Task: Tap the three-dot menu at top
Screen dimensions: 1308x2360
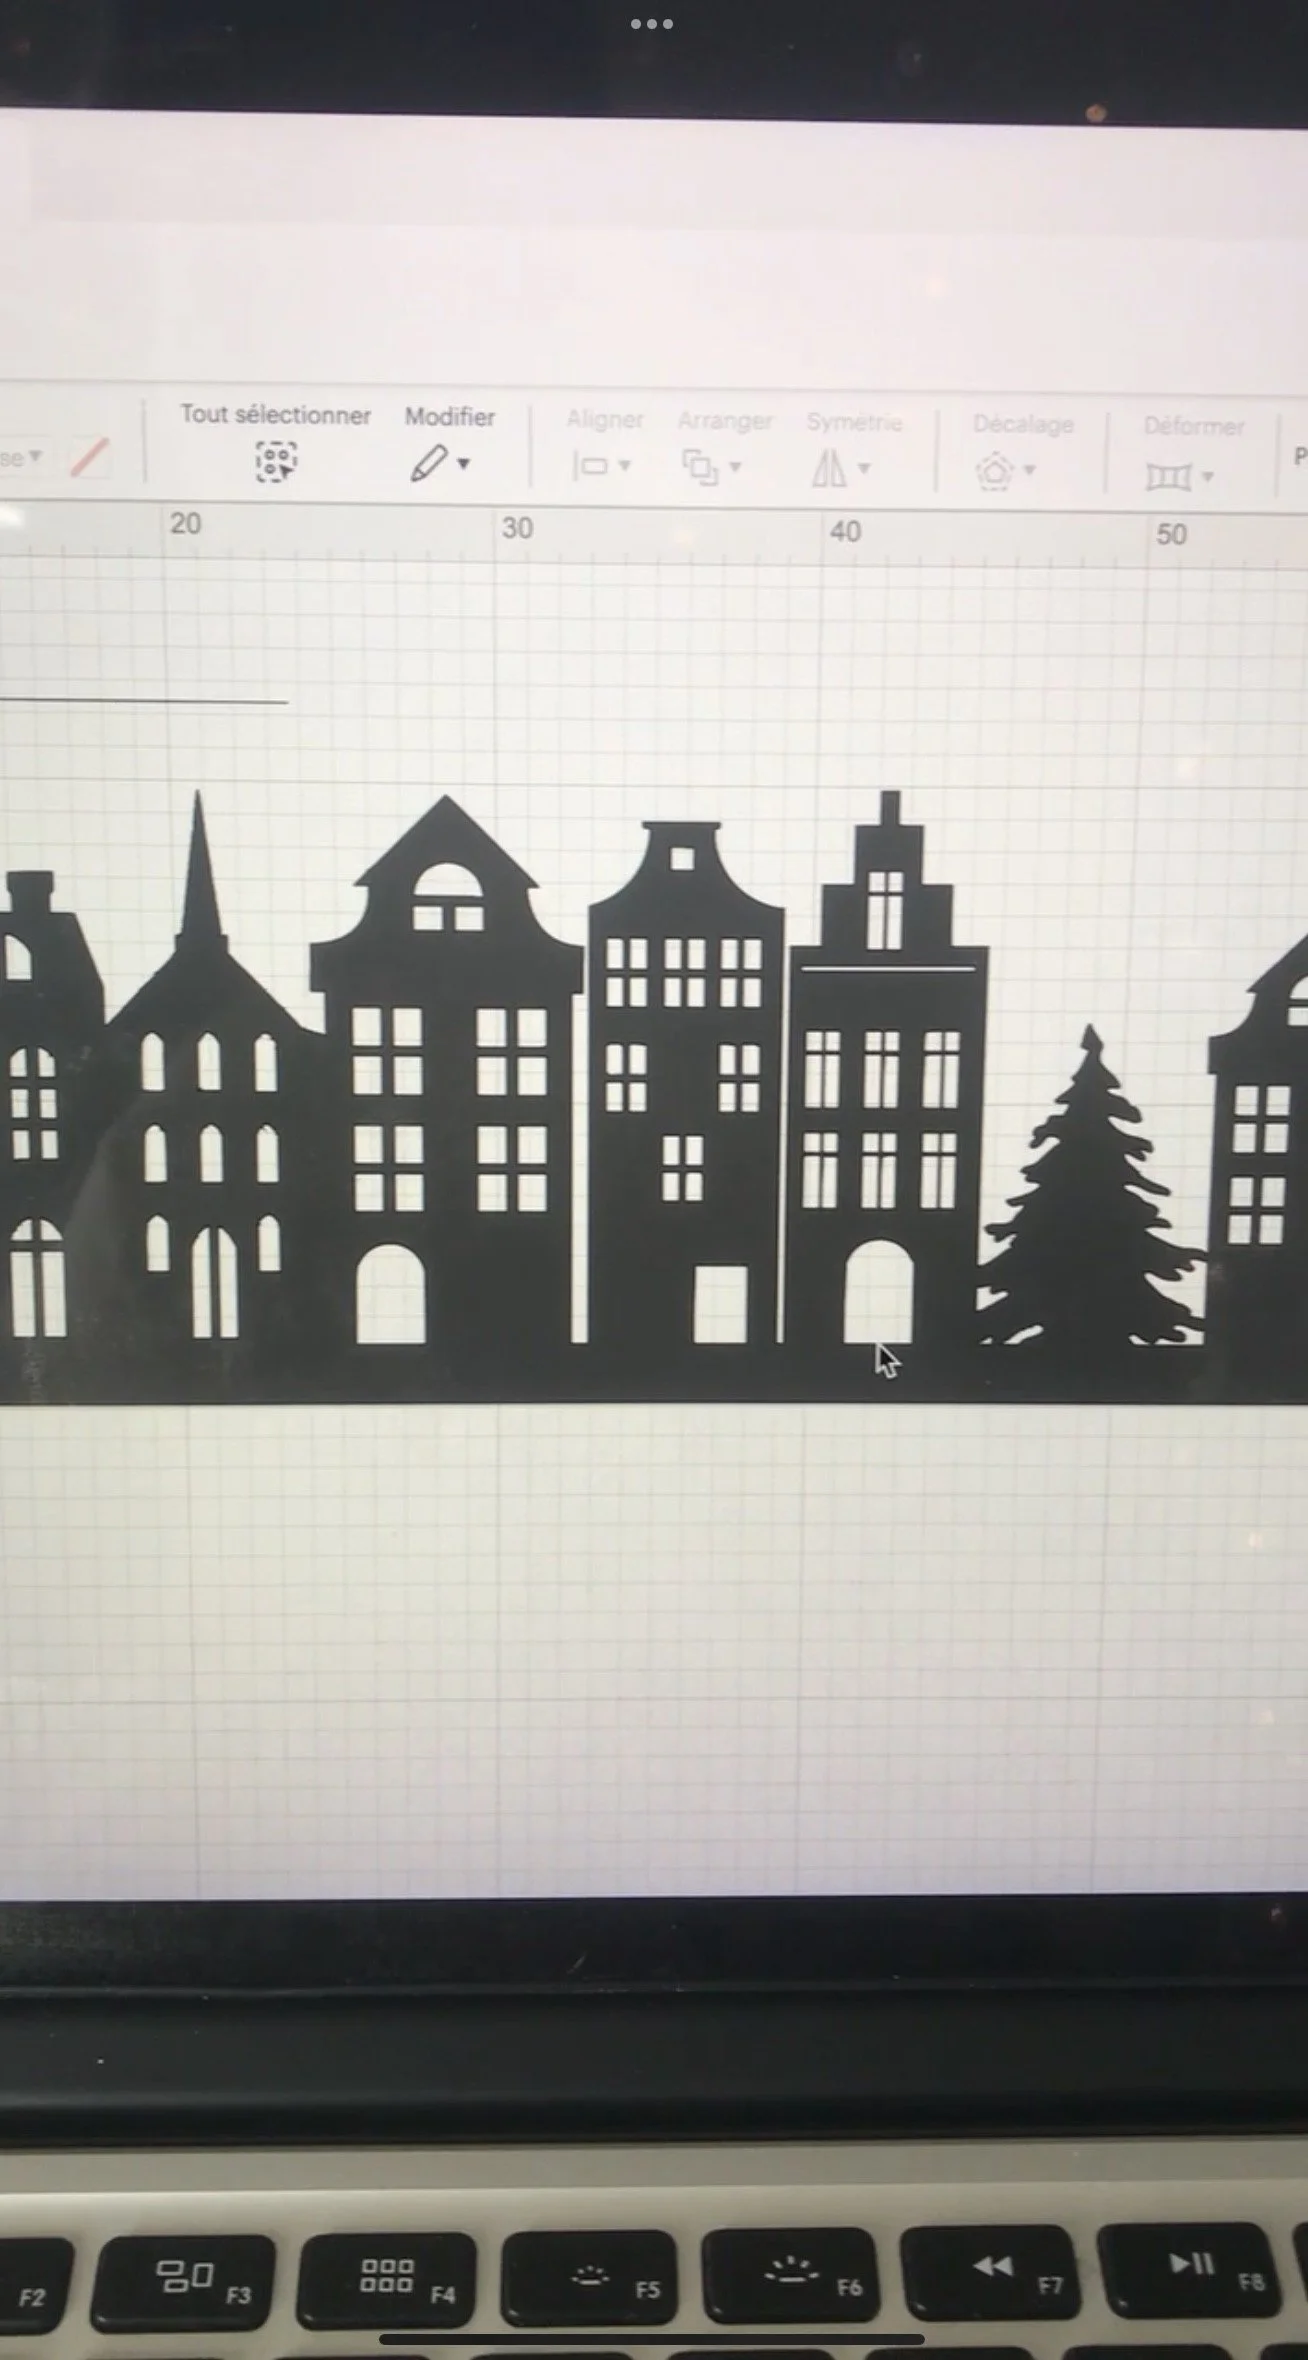Action: tap(652, 24)
